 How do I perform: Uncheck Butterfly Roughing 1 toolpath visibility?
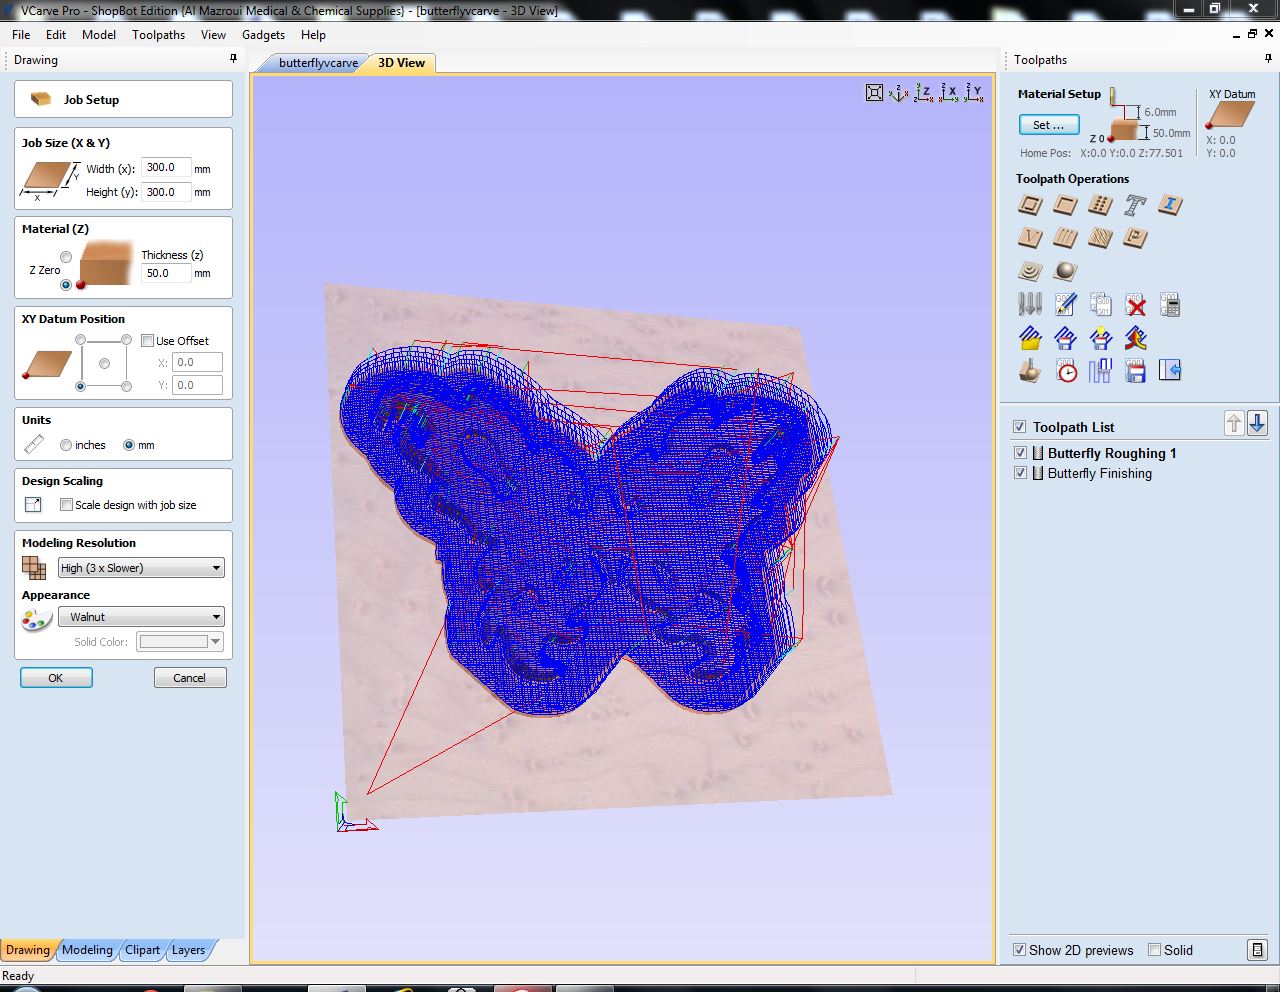pos(1020,453)
